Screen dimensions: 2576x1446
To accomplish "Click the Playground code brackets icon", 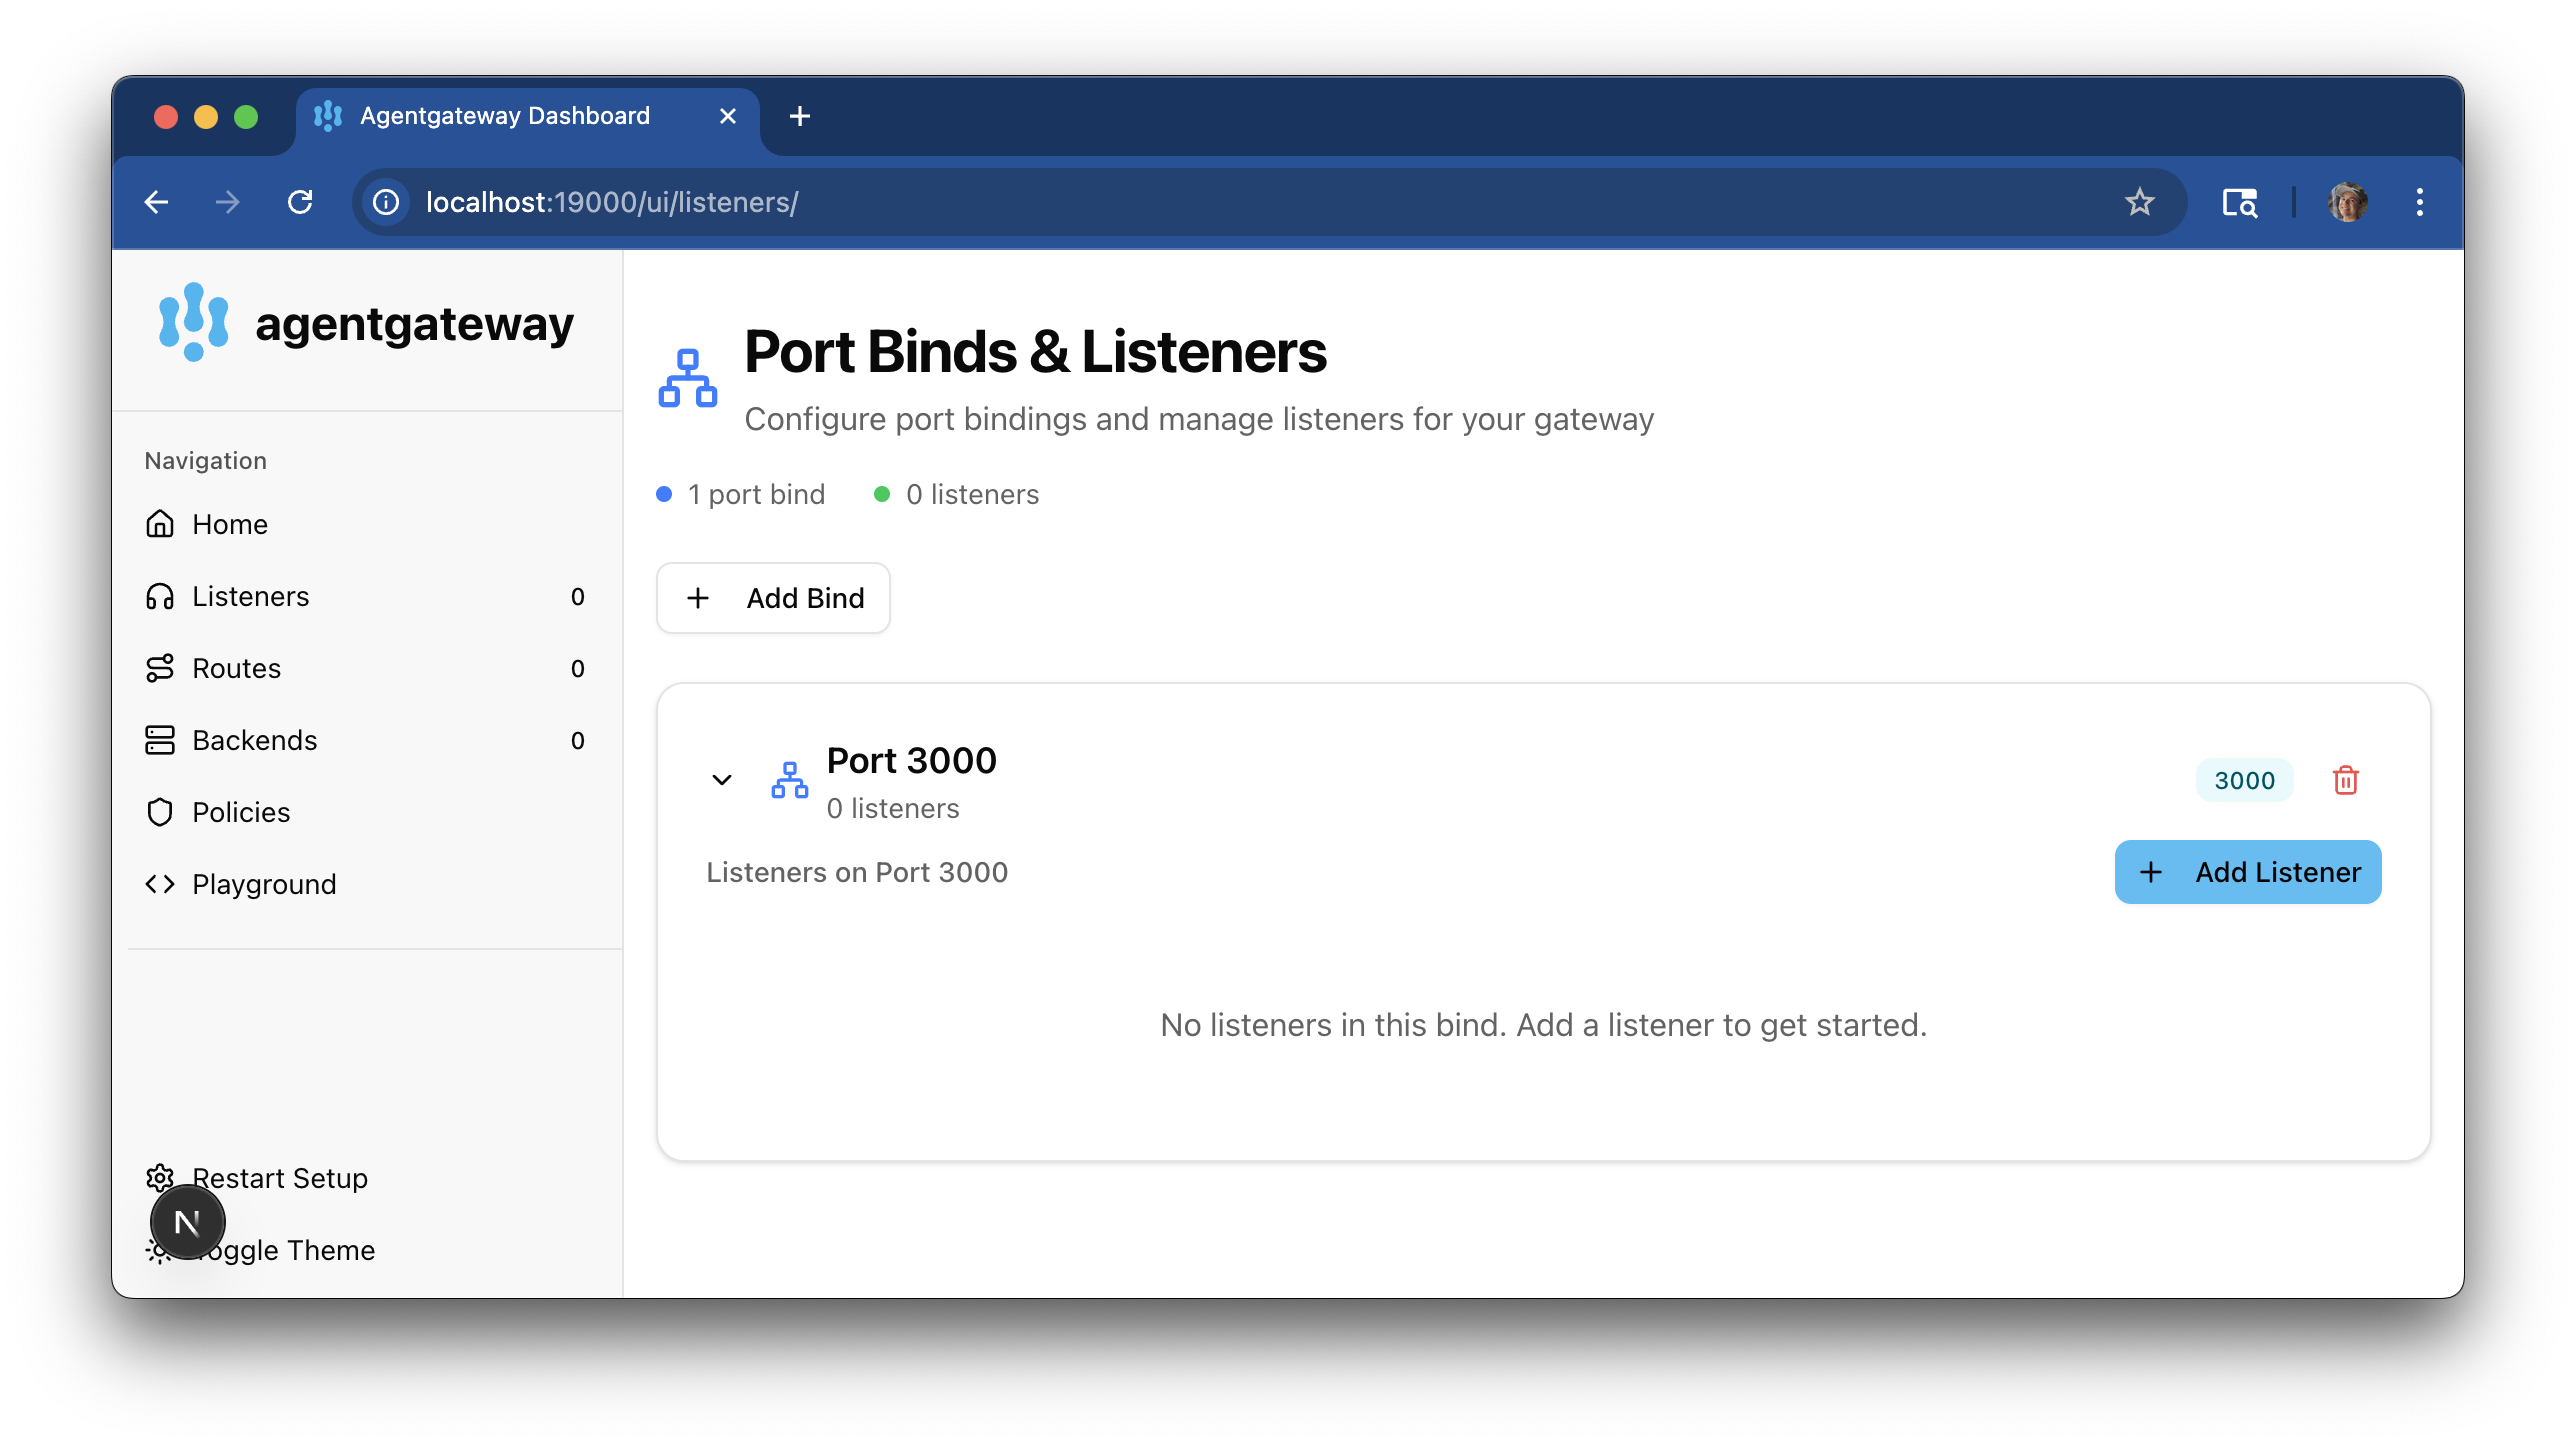I will click(x=160, y=884).
